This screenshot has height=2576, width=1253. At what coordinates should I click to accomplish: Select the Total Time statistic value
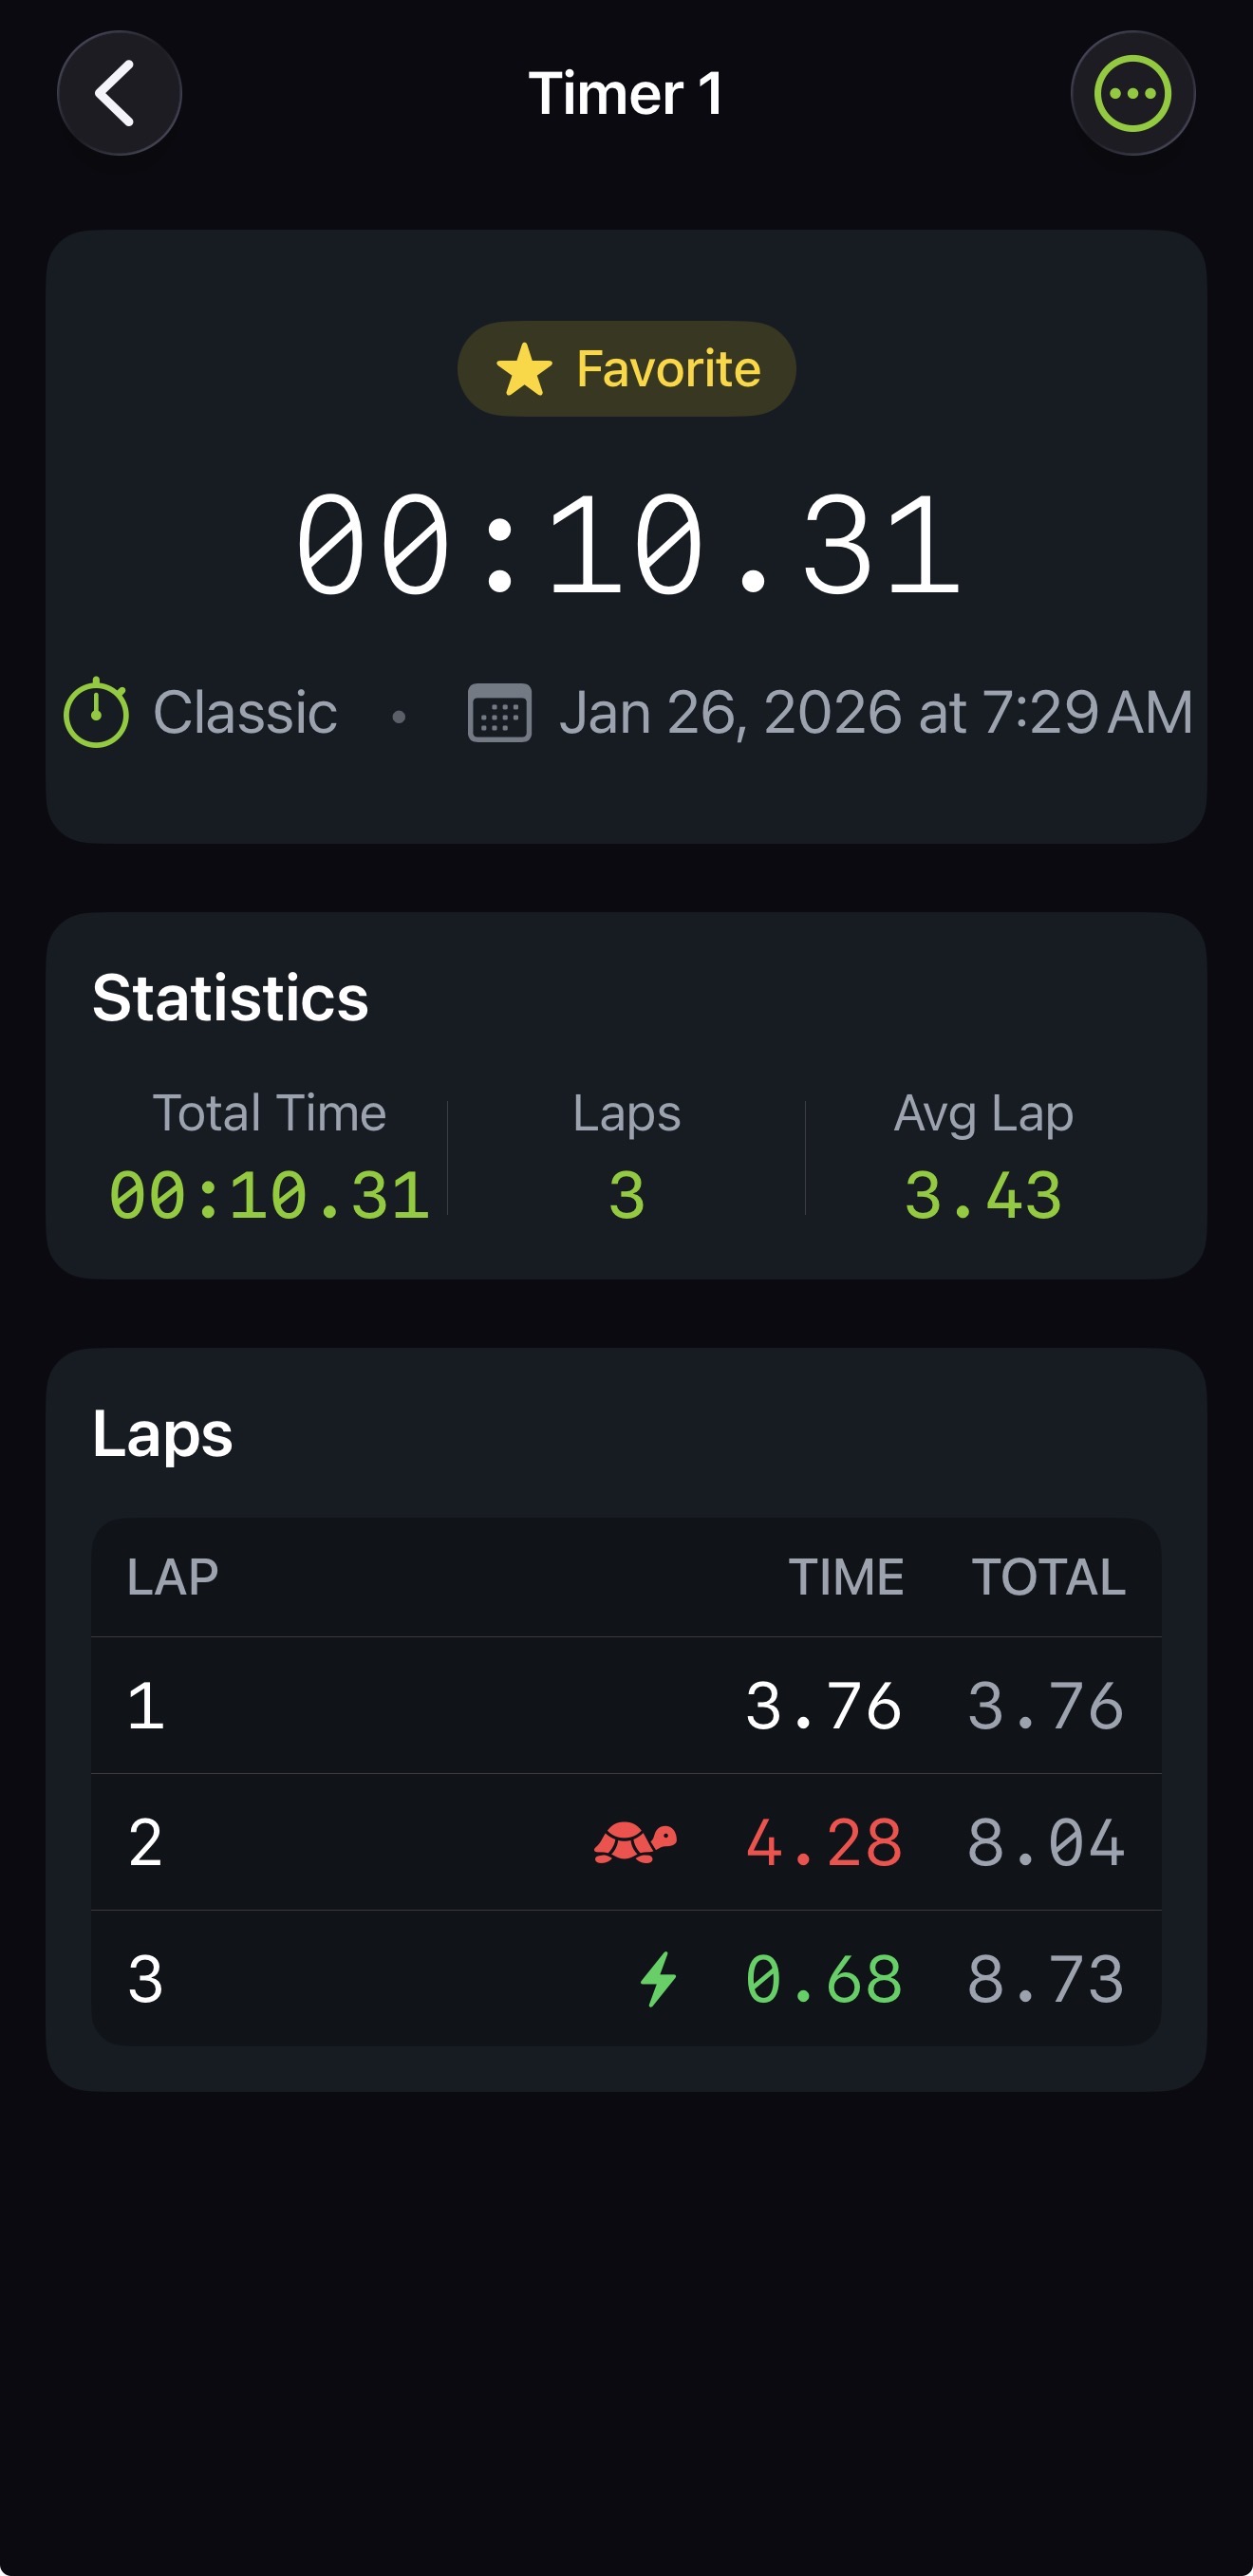pyautogui.click(x=269, y=1195)
